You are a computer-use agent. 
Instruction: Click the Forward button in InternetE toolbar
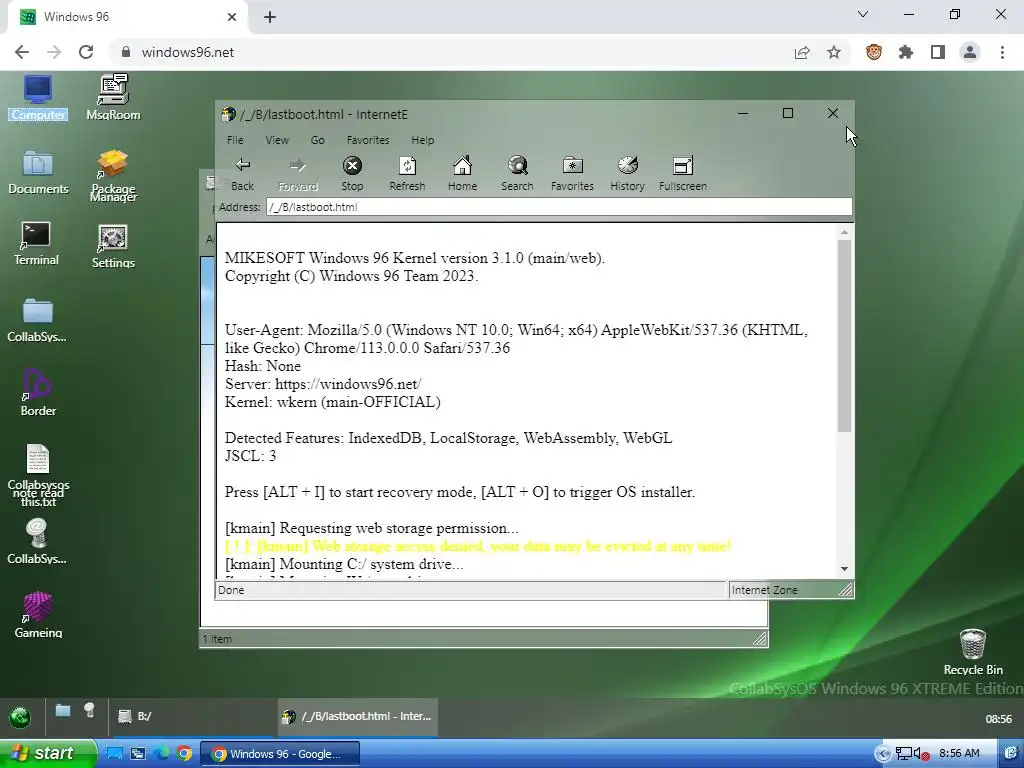click(298, 174)
